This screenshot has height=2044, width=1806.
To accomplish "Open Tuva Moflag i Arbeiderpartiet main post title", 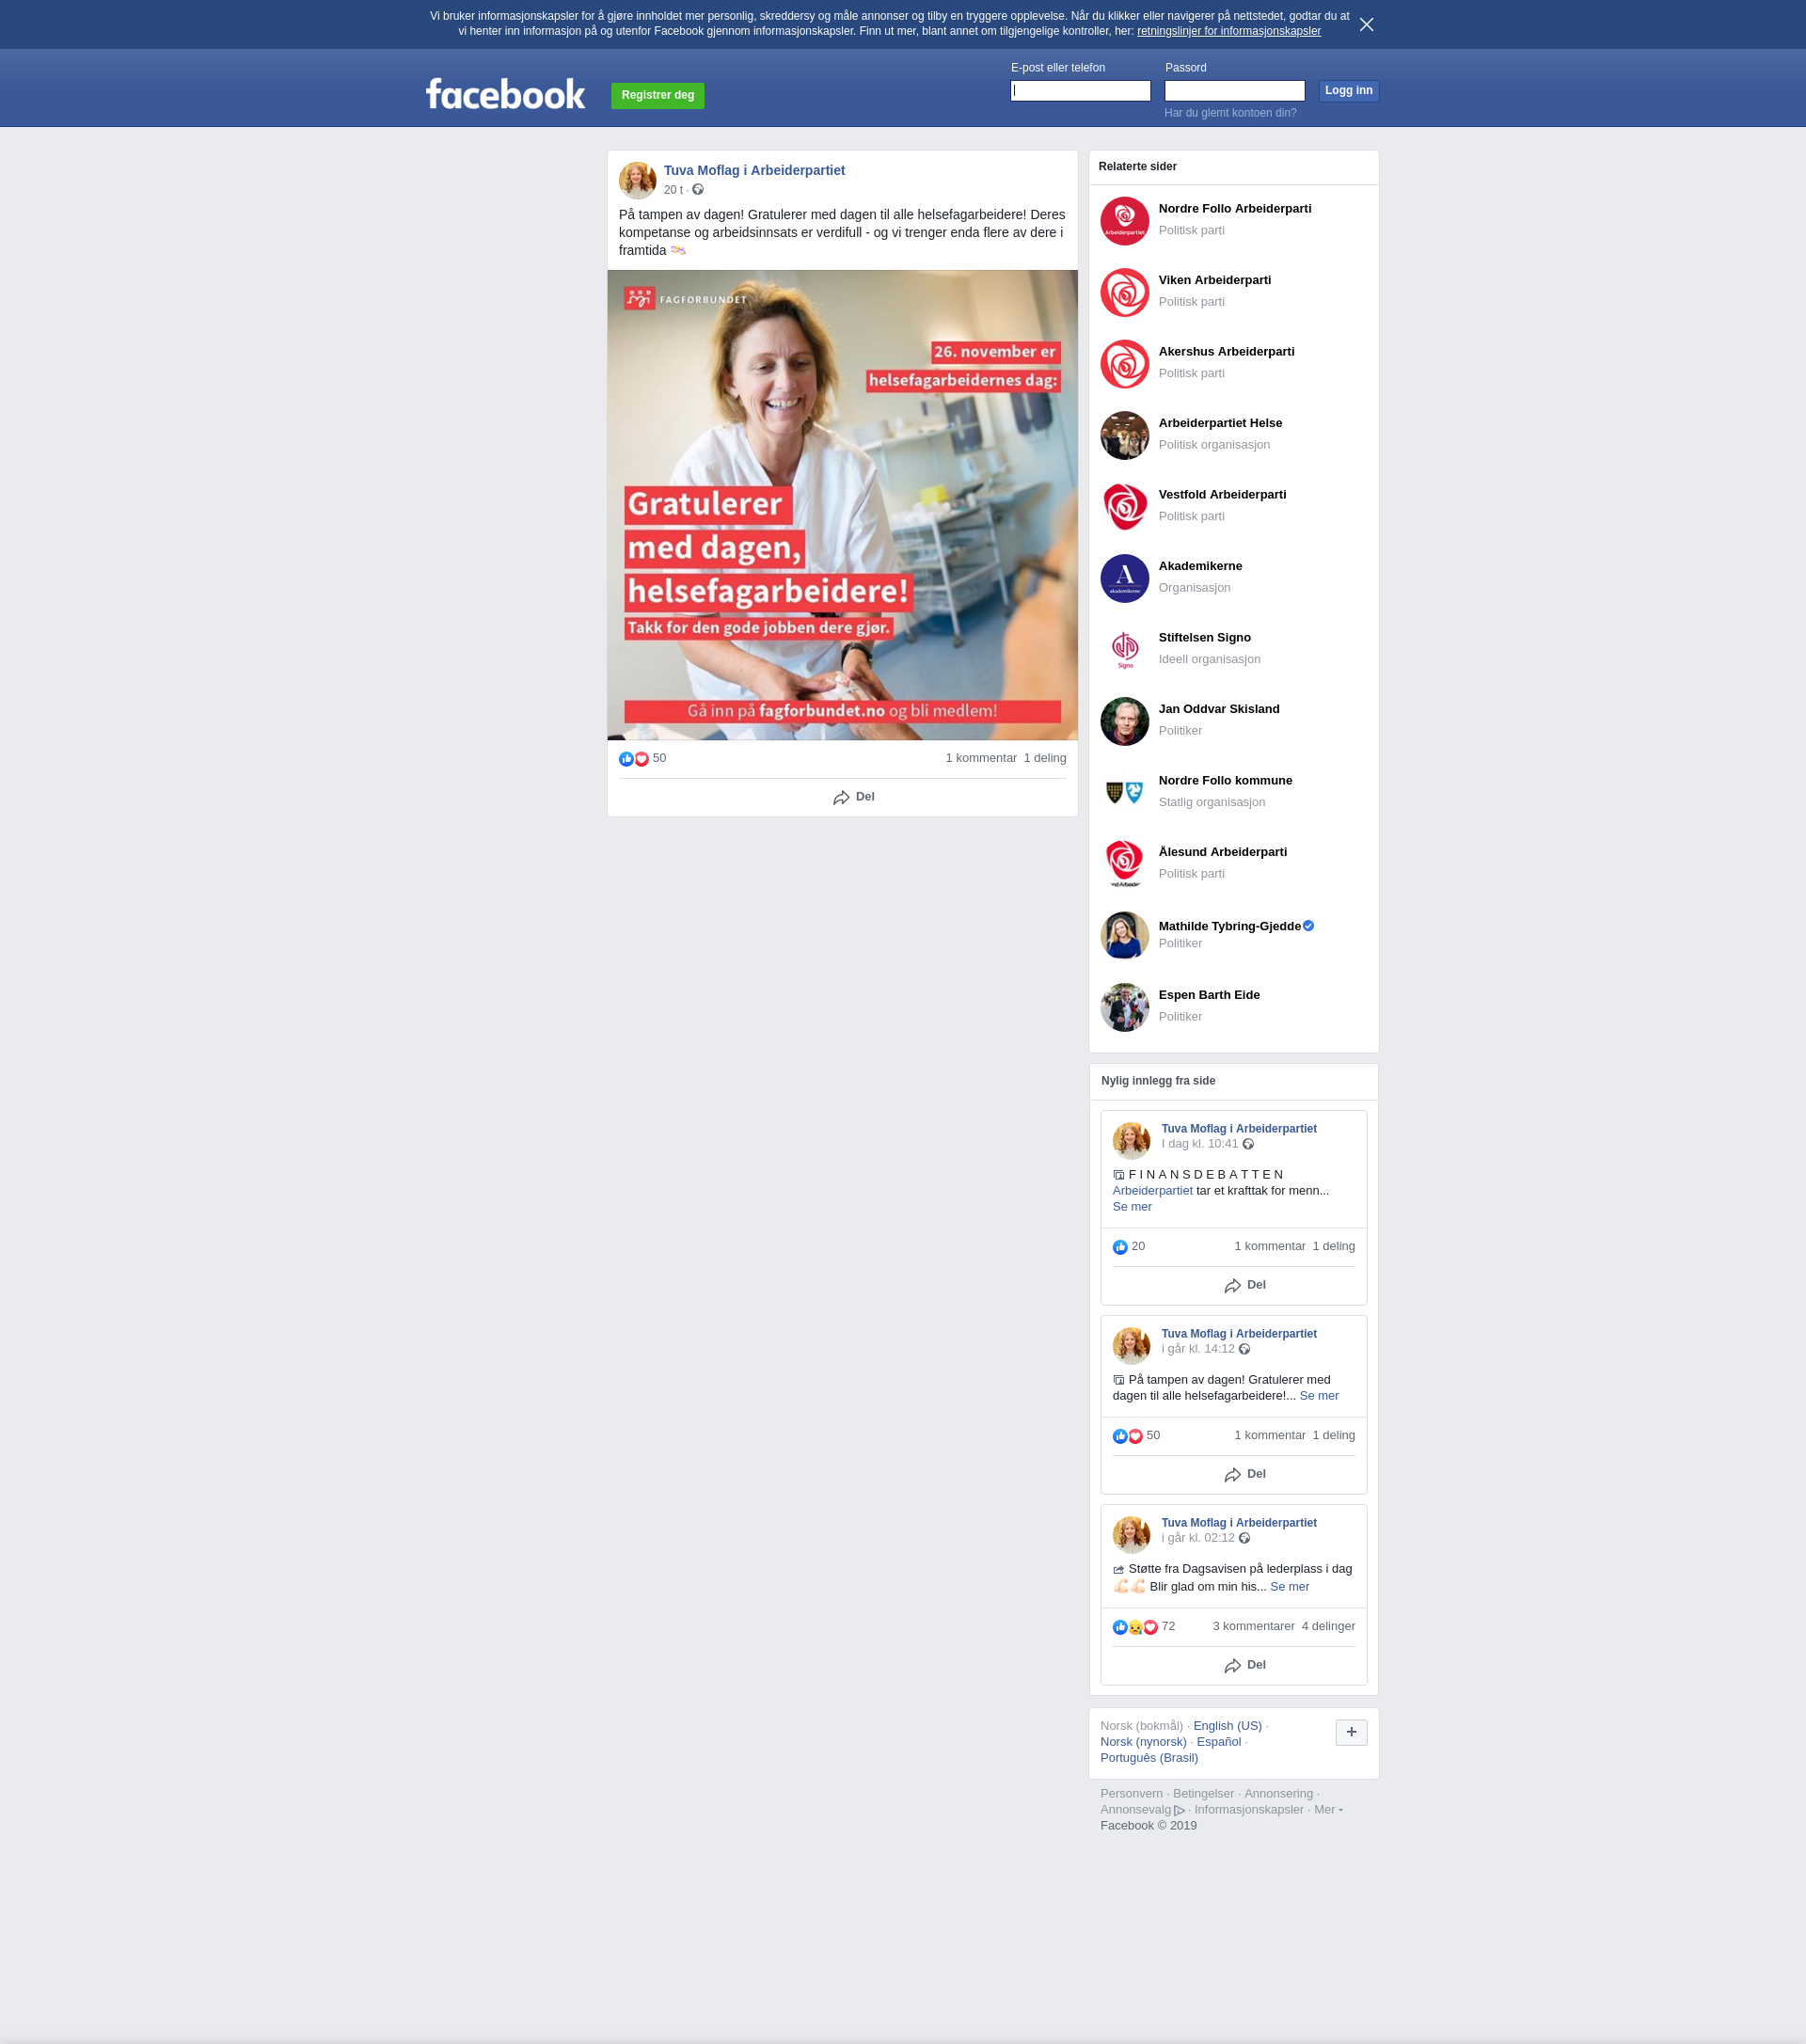I will [754, 170].
